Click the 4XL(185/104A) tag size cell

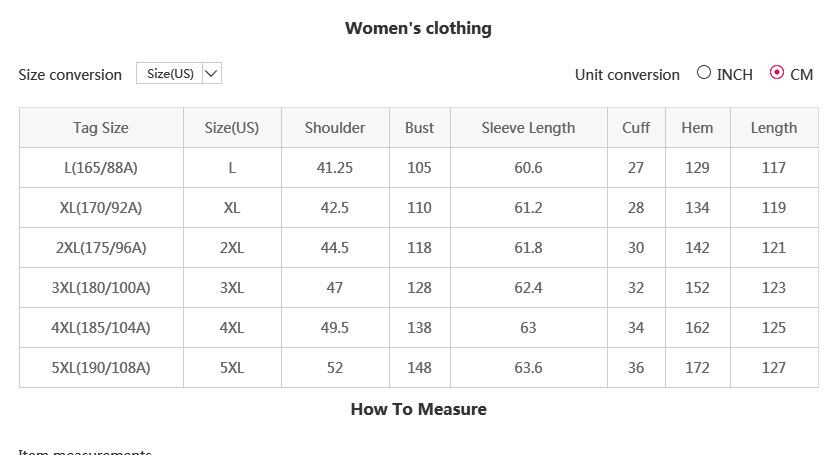101,328
